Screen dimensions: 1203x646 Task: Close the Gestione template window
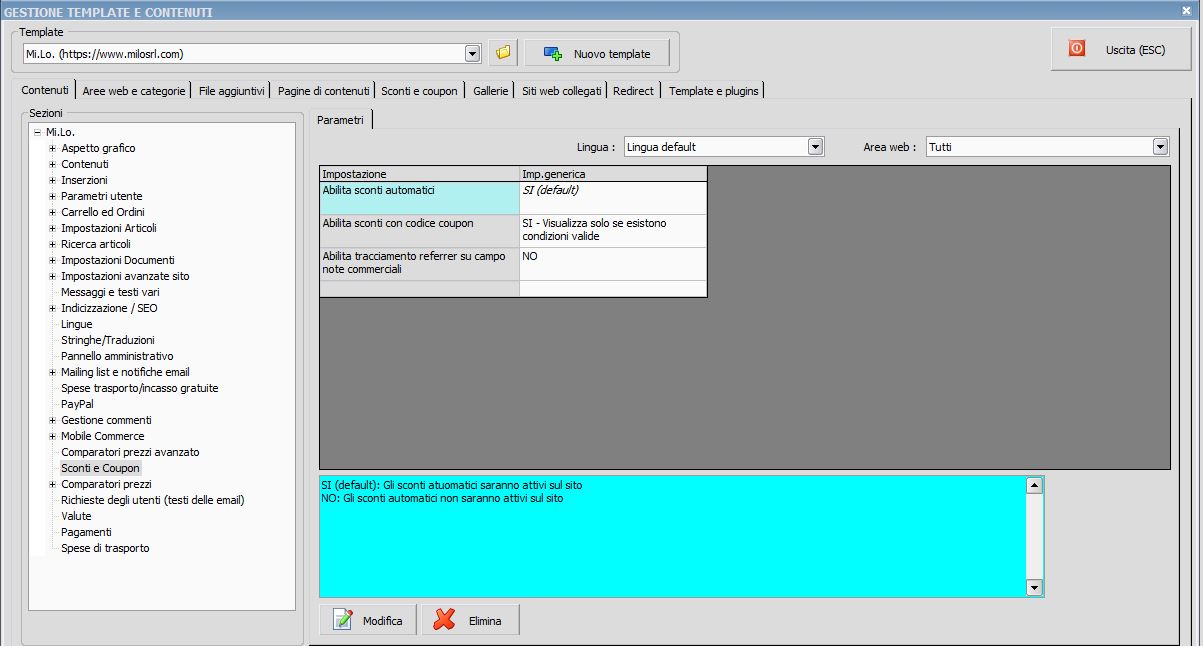[x=1186, y=10]
